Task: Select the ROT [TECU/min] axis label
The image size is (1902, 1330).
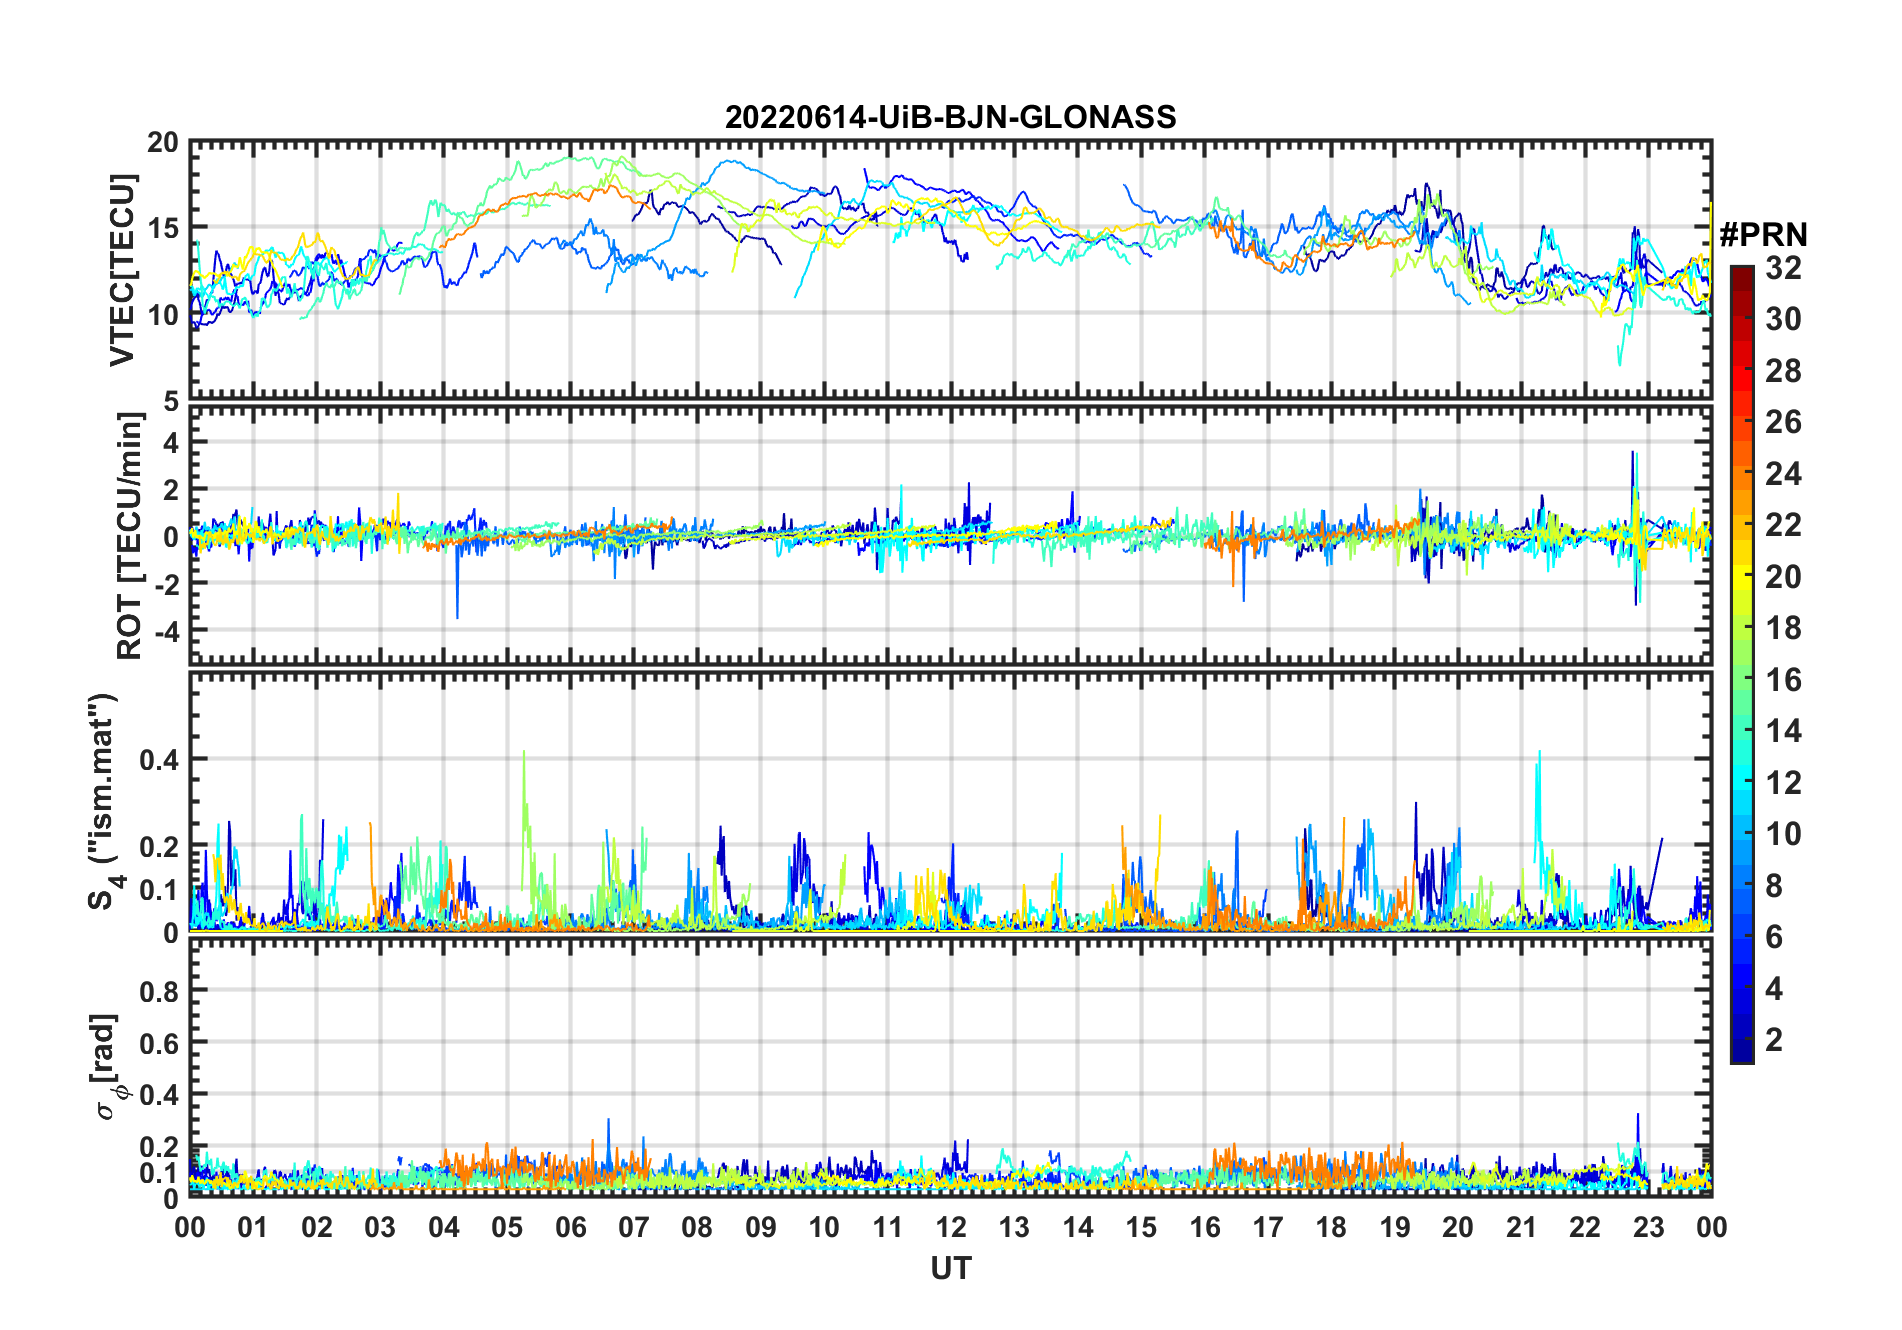Action: pos(129,536)
